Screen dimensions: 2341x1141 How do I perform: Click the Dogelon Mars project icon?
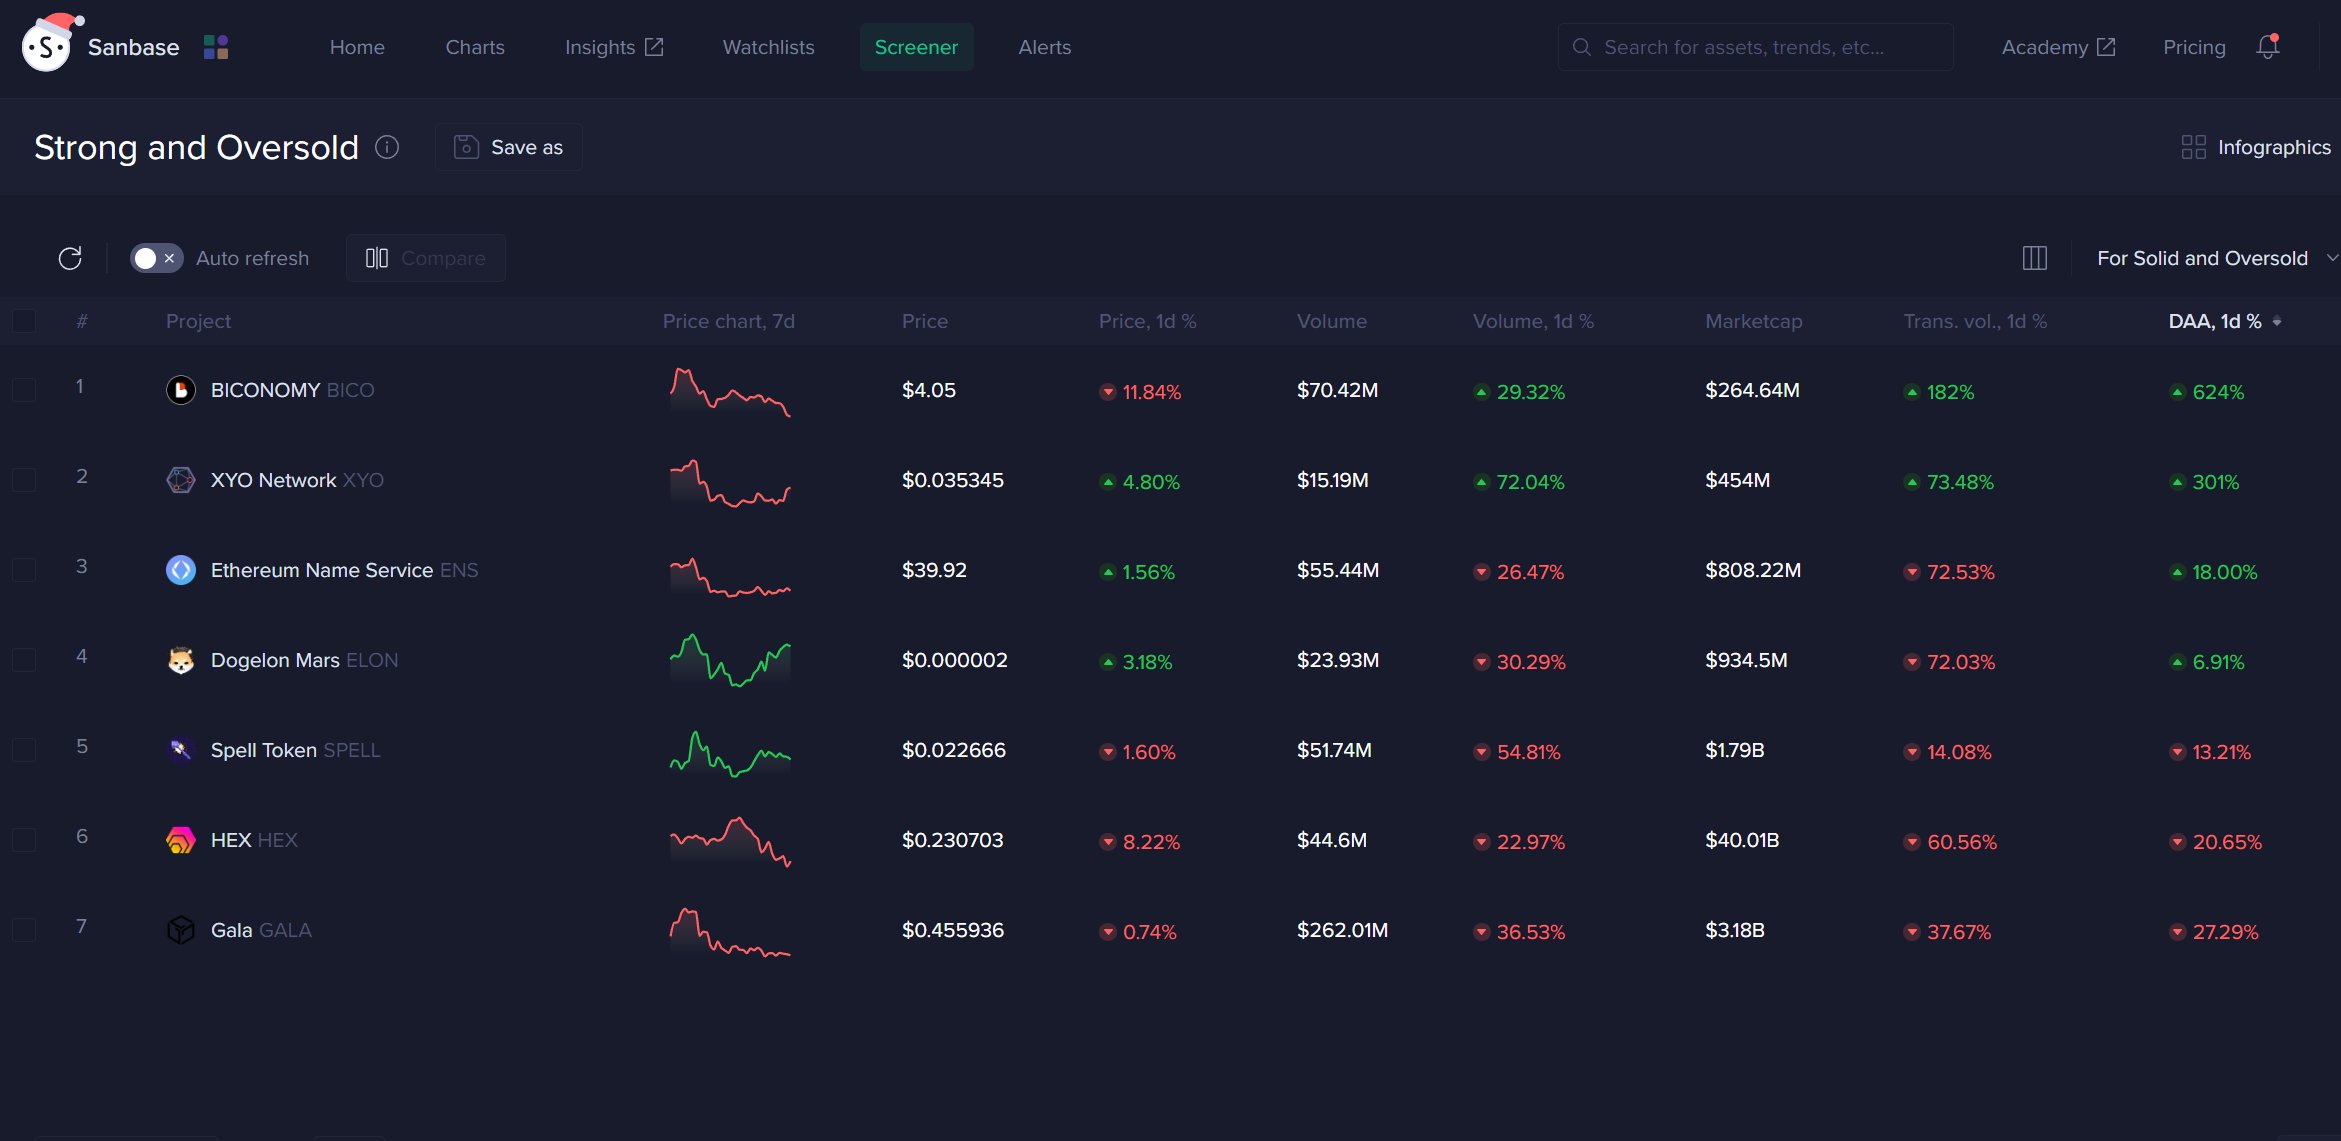(181, 660)
